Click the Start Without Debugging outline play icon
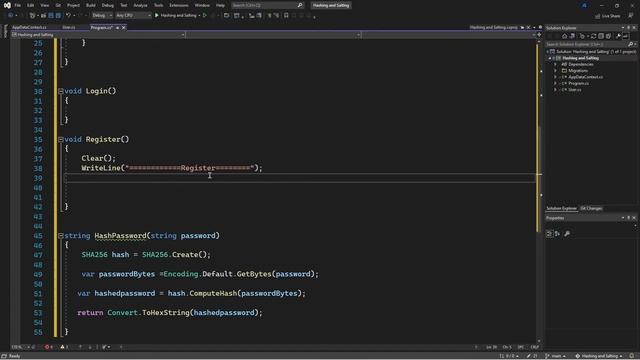640x360 pixels. (x=205, y=16)
